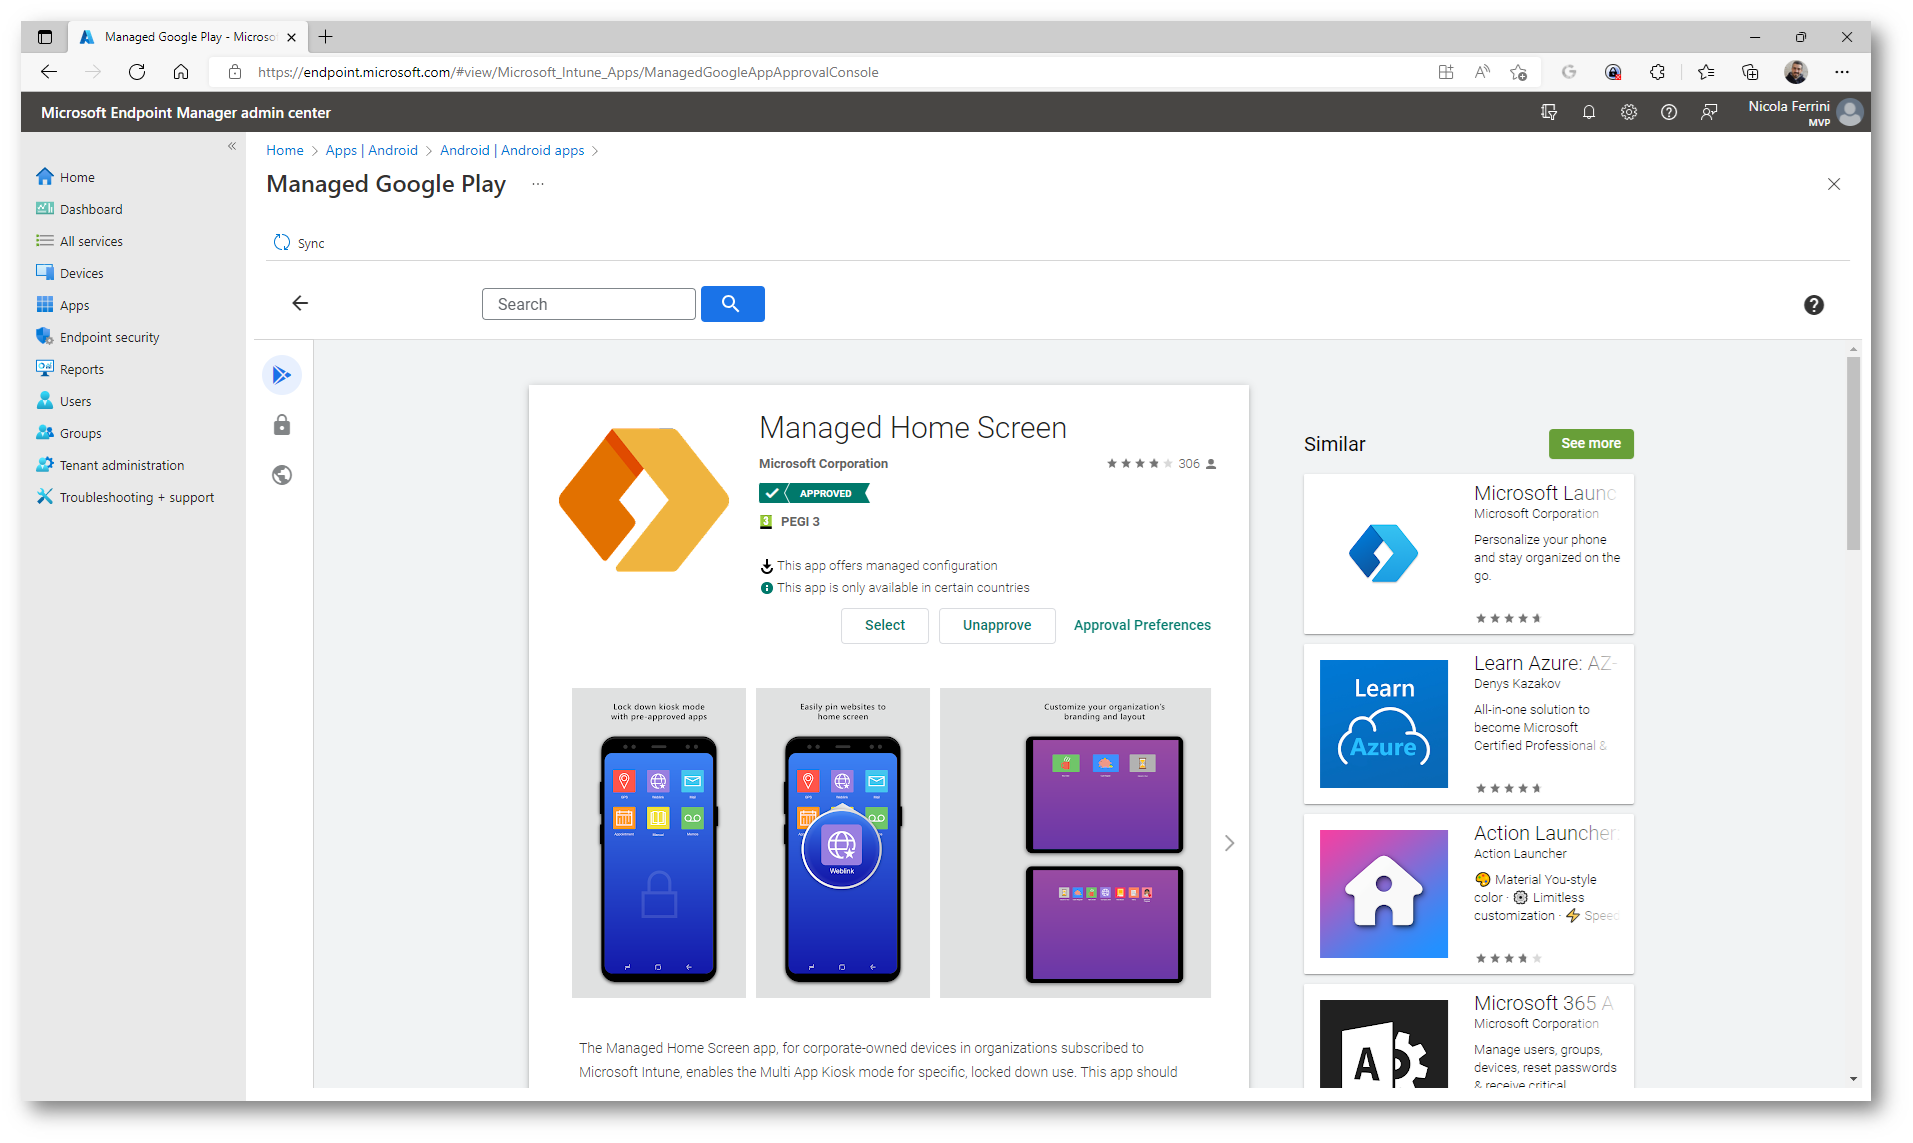Open the browser collections icon

pos(1750,72)
